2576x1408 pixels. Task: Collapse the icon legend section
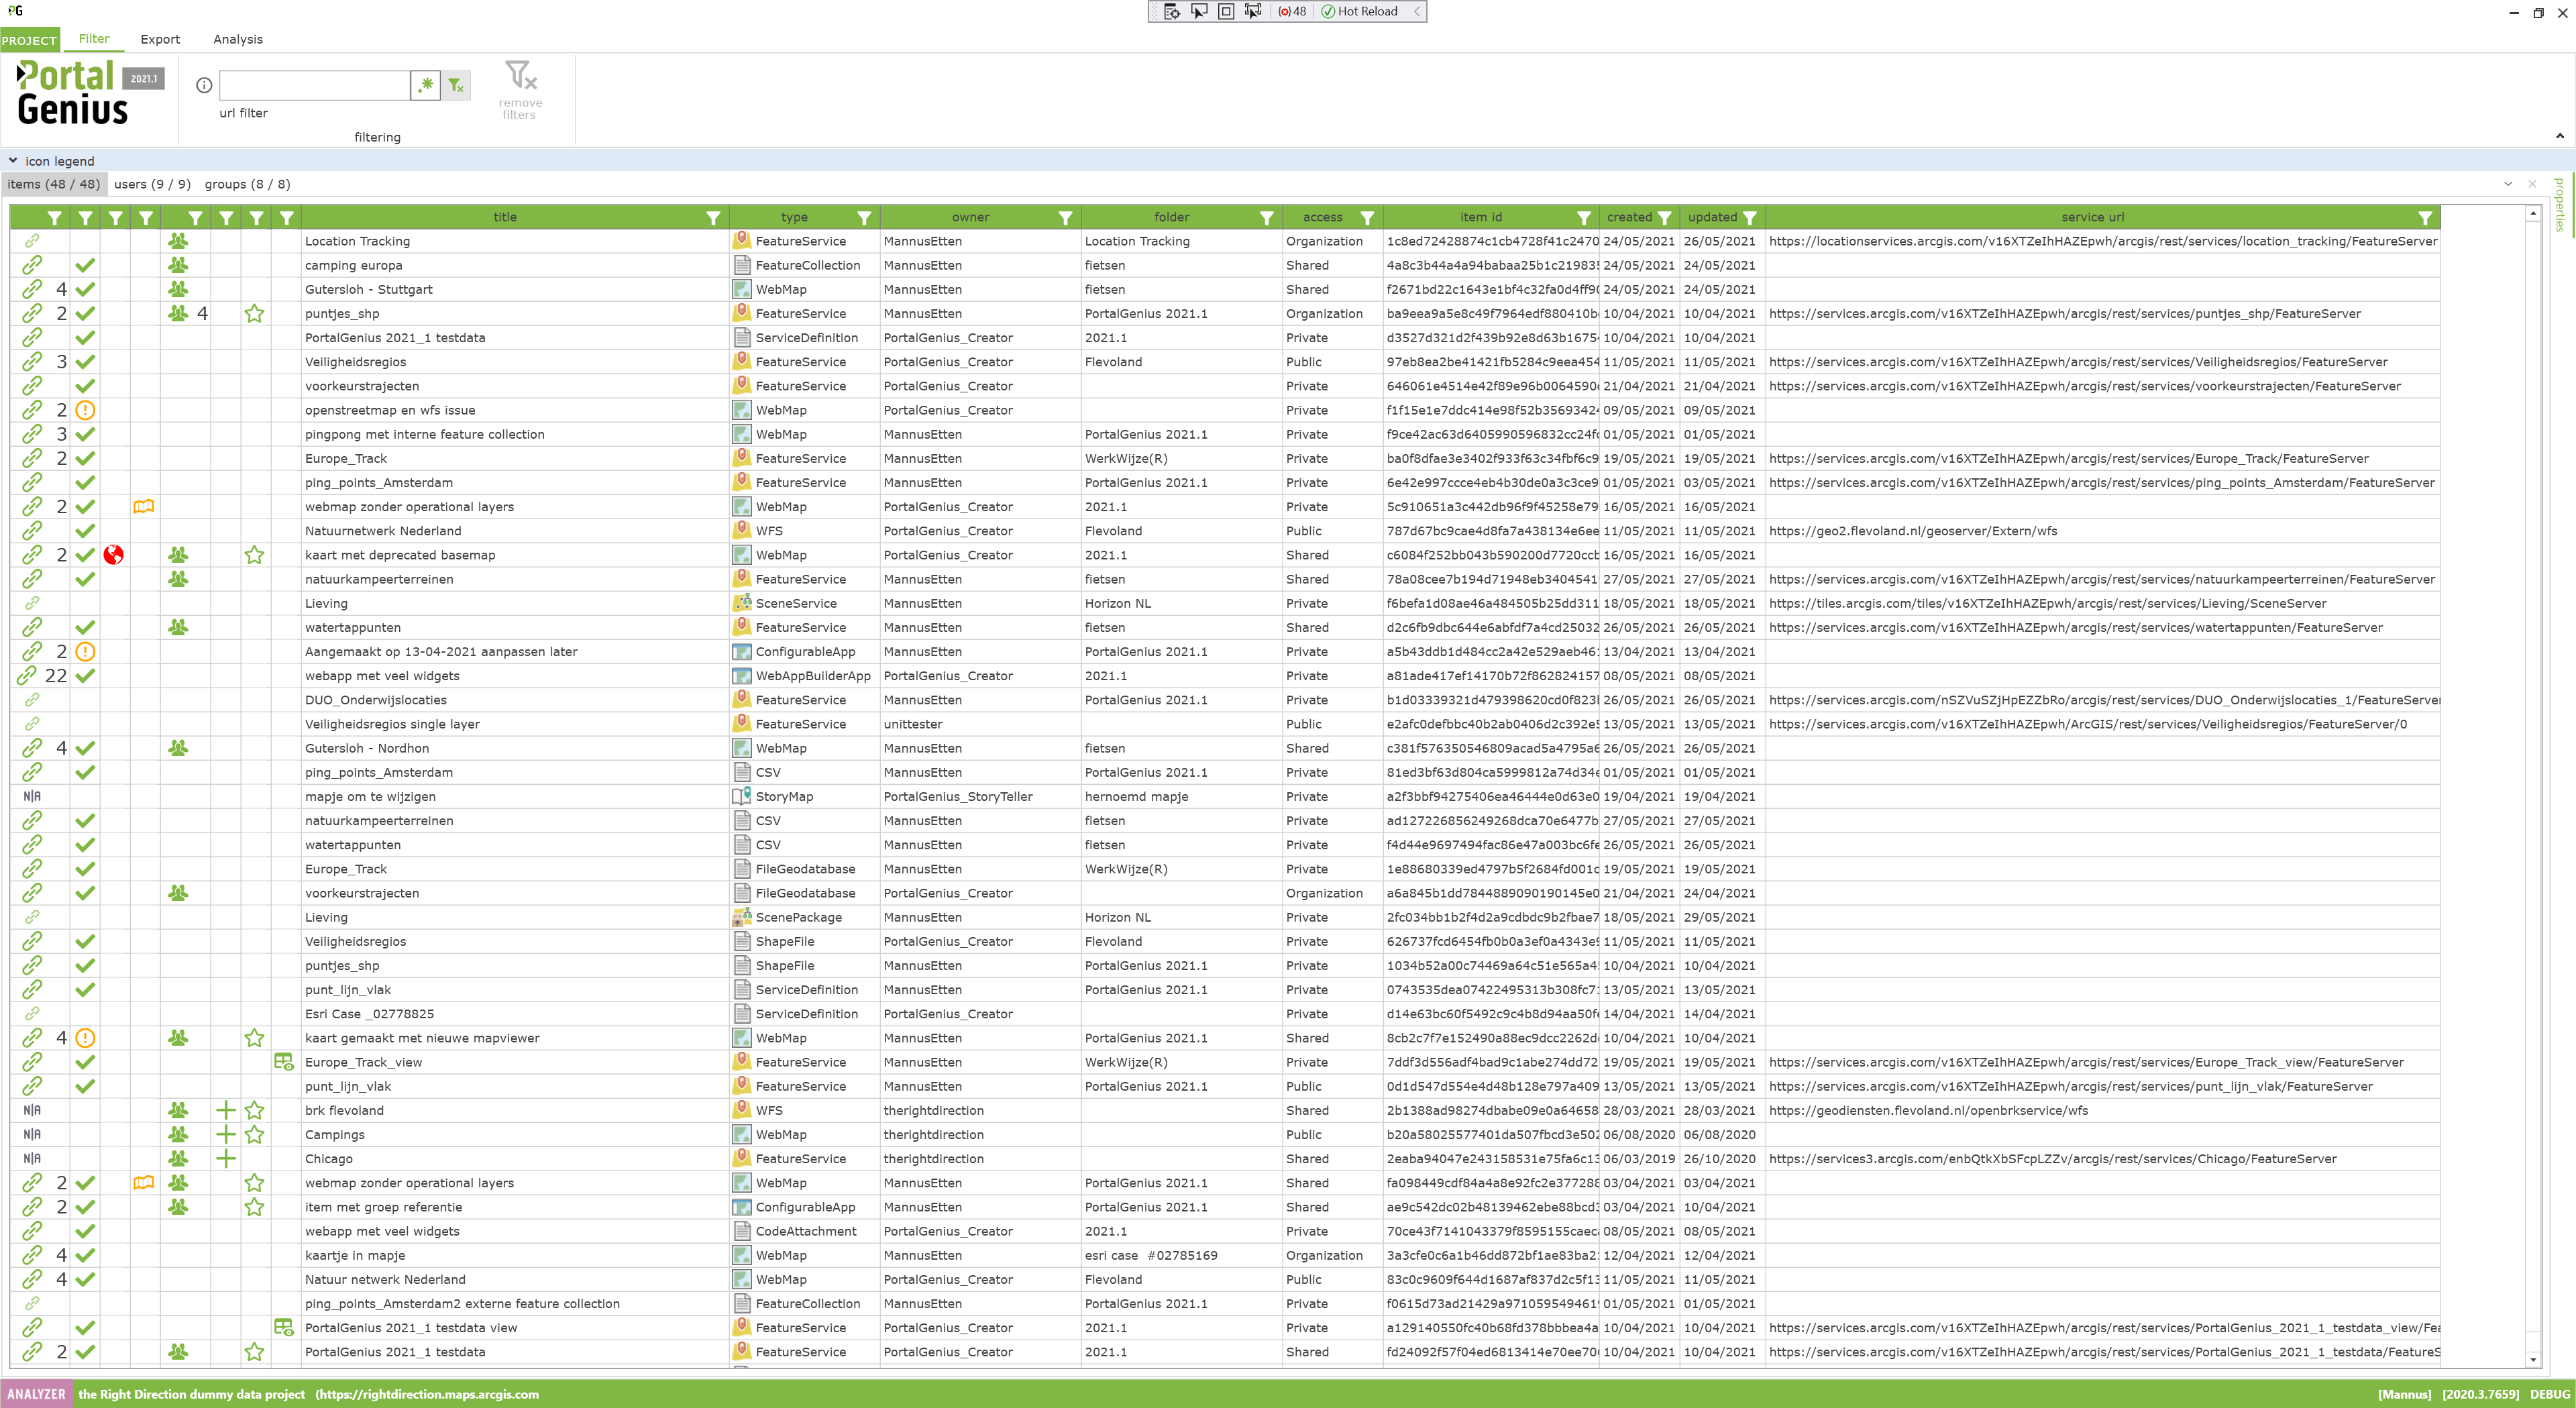pos(13,160)
